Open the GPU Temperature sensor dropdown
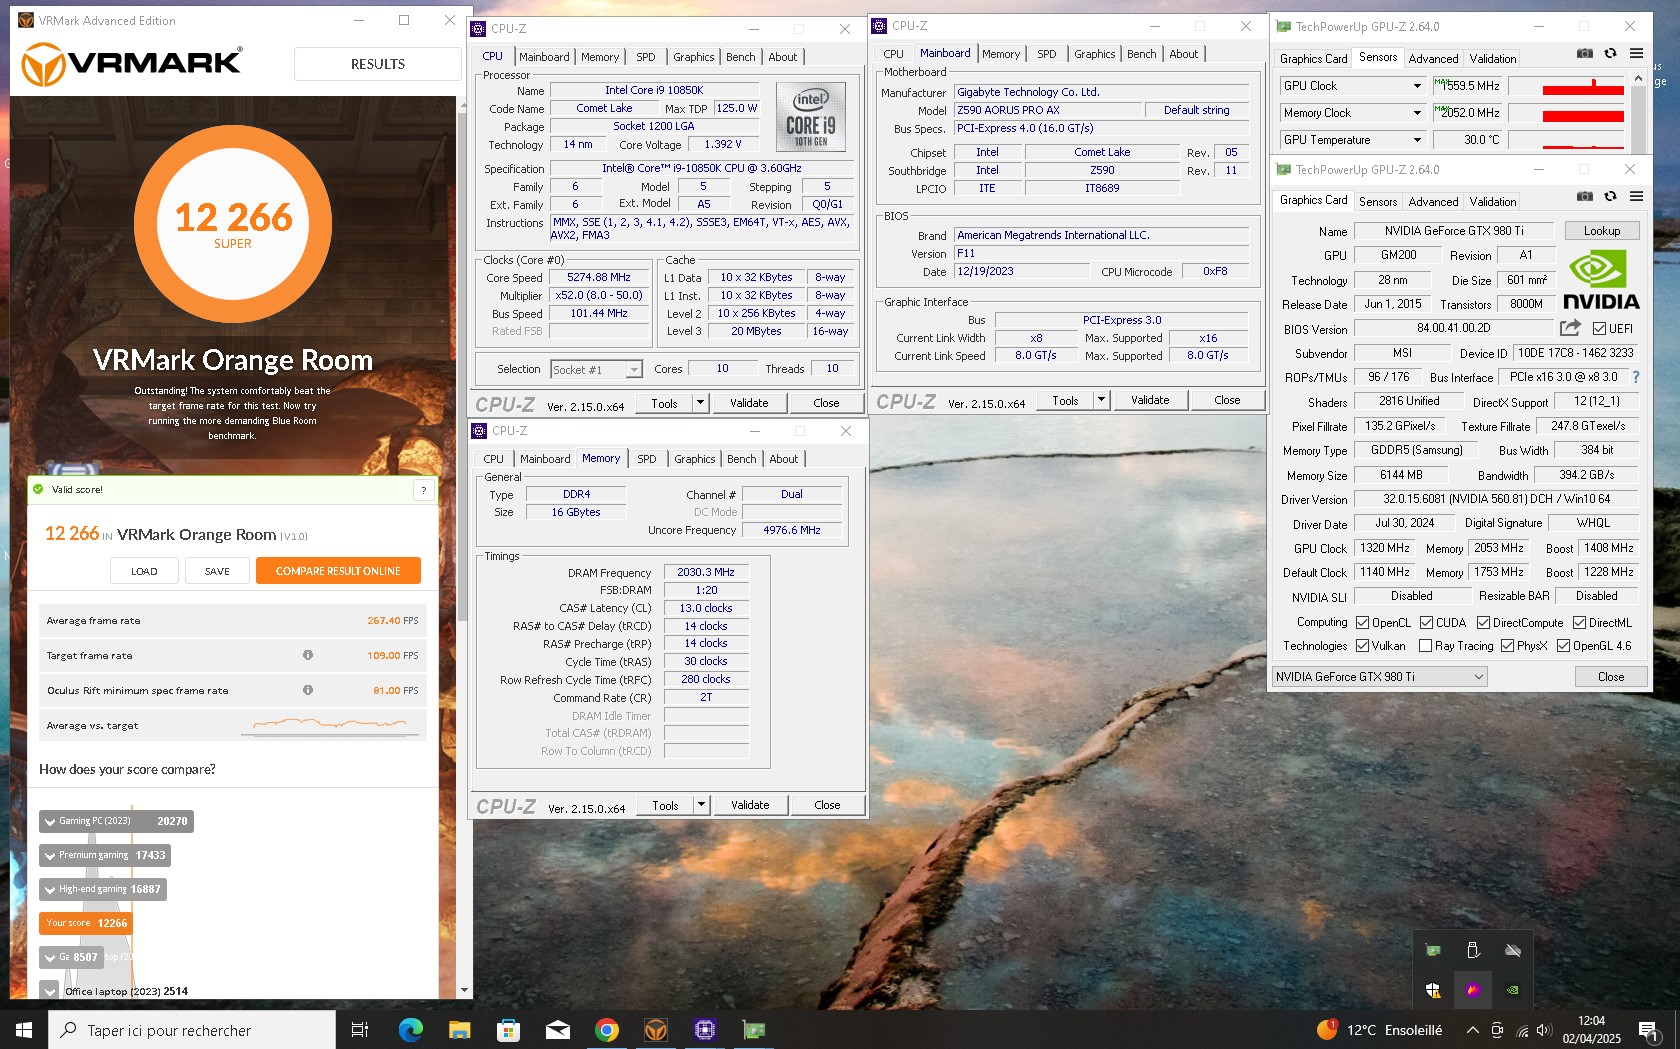The width and height of the screenshot is (1680, 1049). point(1417,140)
